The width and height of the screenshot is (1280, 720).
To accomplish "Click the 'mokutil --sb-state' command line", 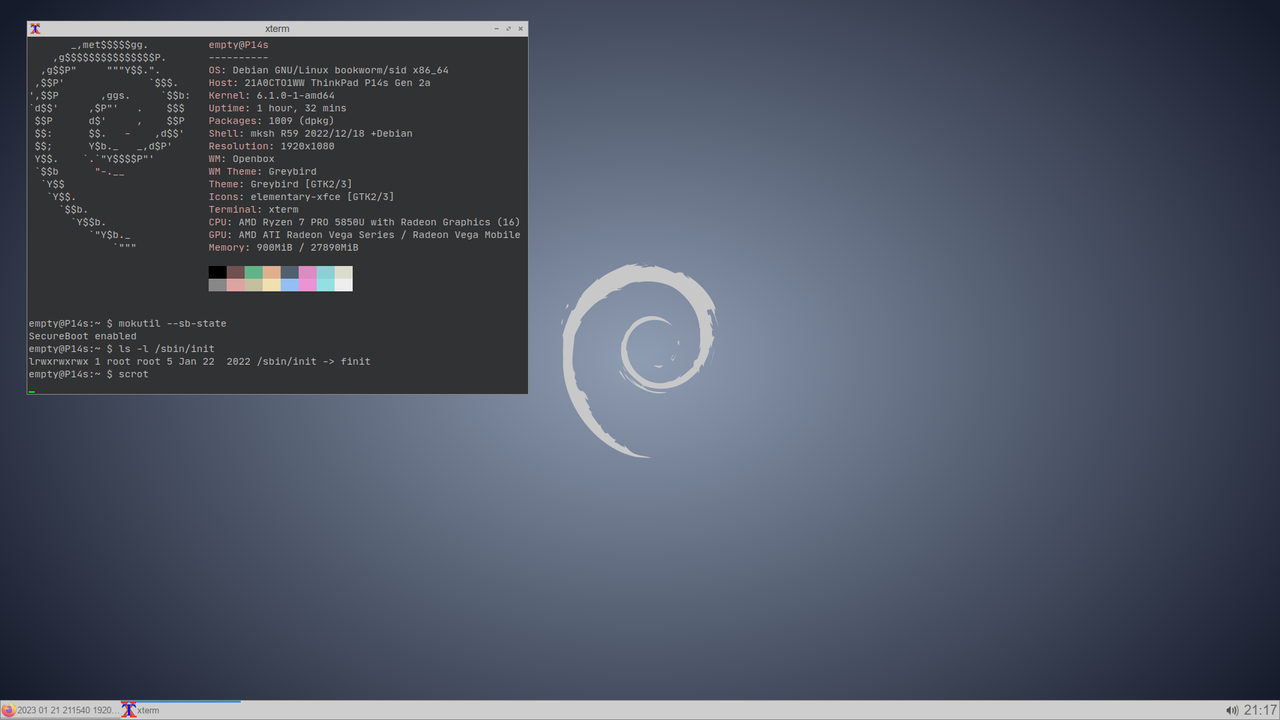I will (128, 324).
